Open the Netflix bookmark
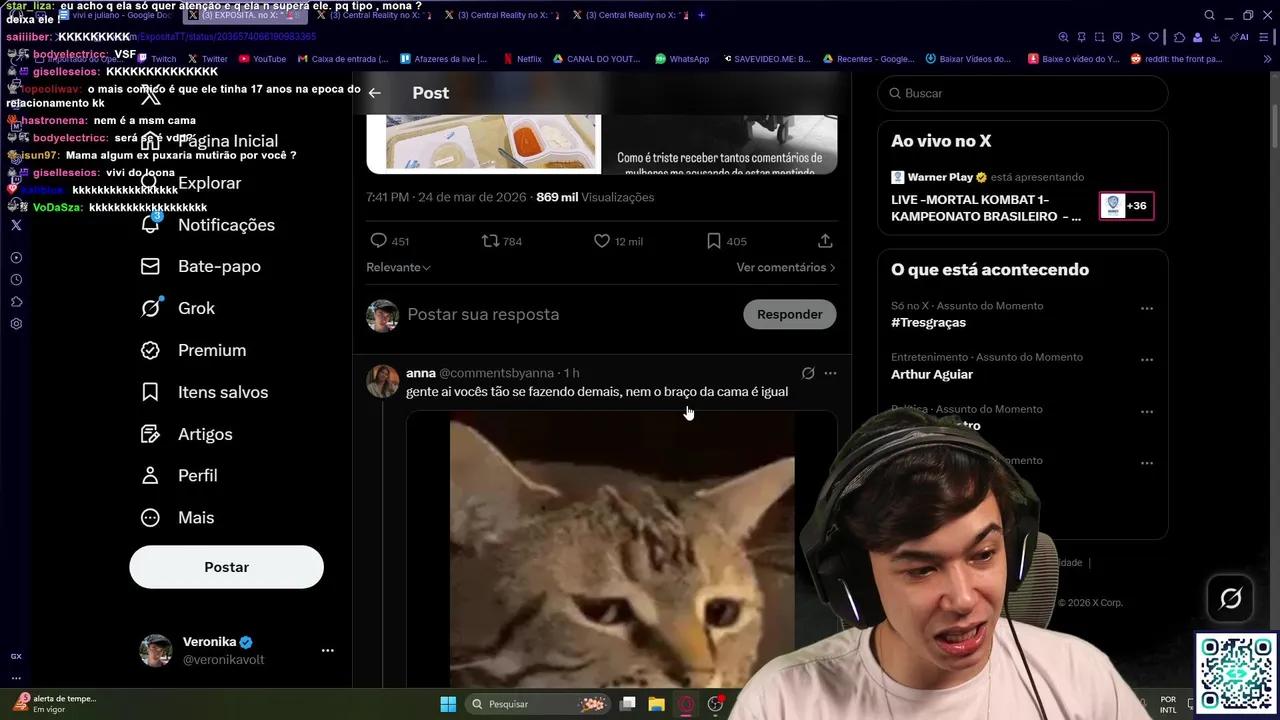Viewport: 1280px width, 720px height. 523,59
